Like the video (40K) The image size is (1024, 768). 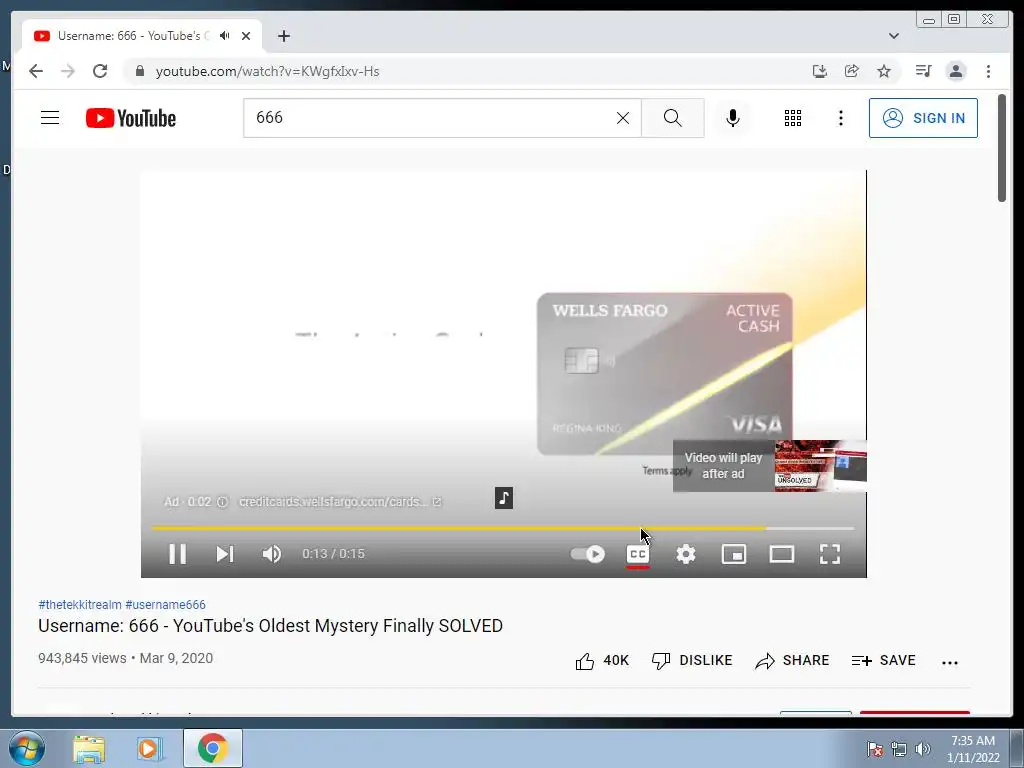(x=602, y=661)
